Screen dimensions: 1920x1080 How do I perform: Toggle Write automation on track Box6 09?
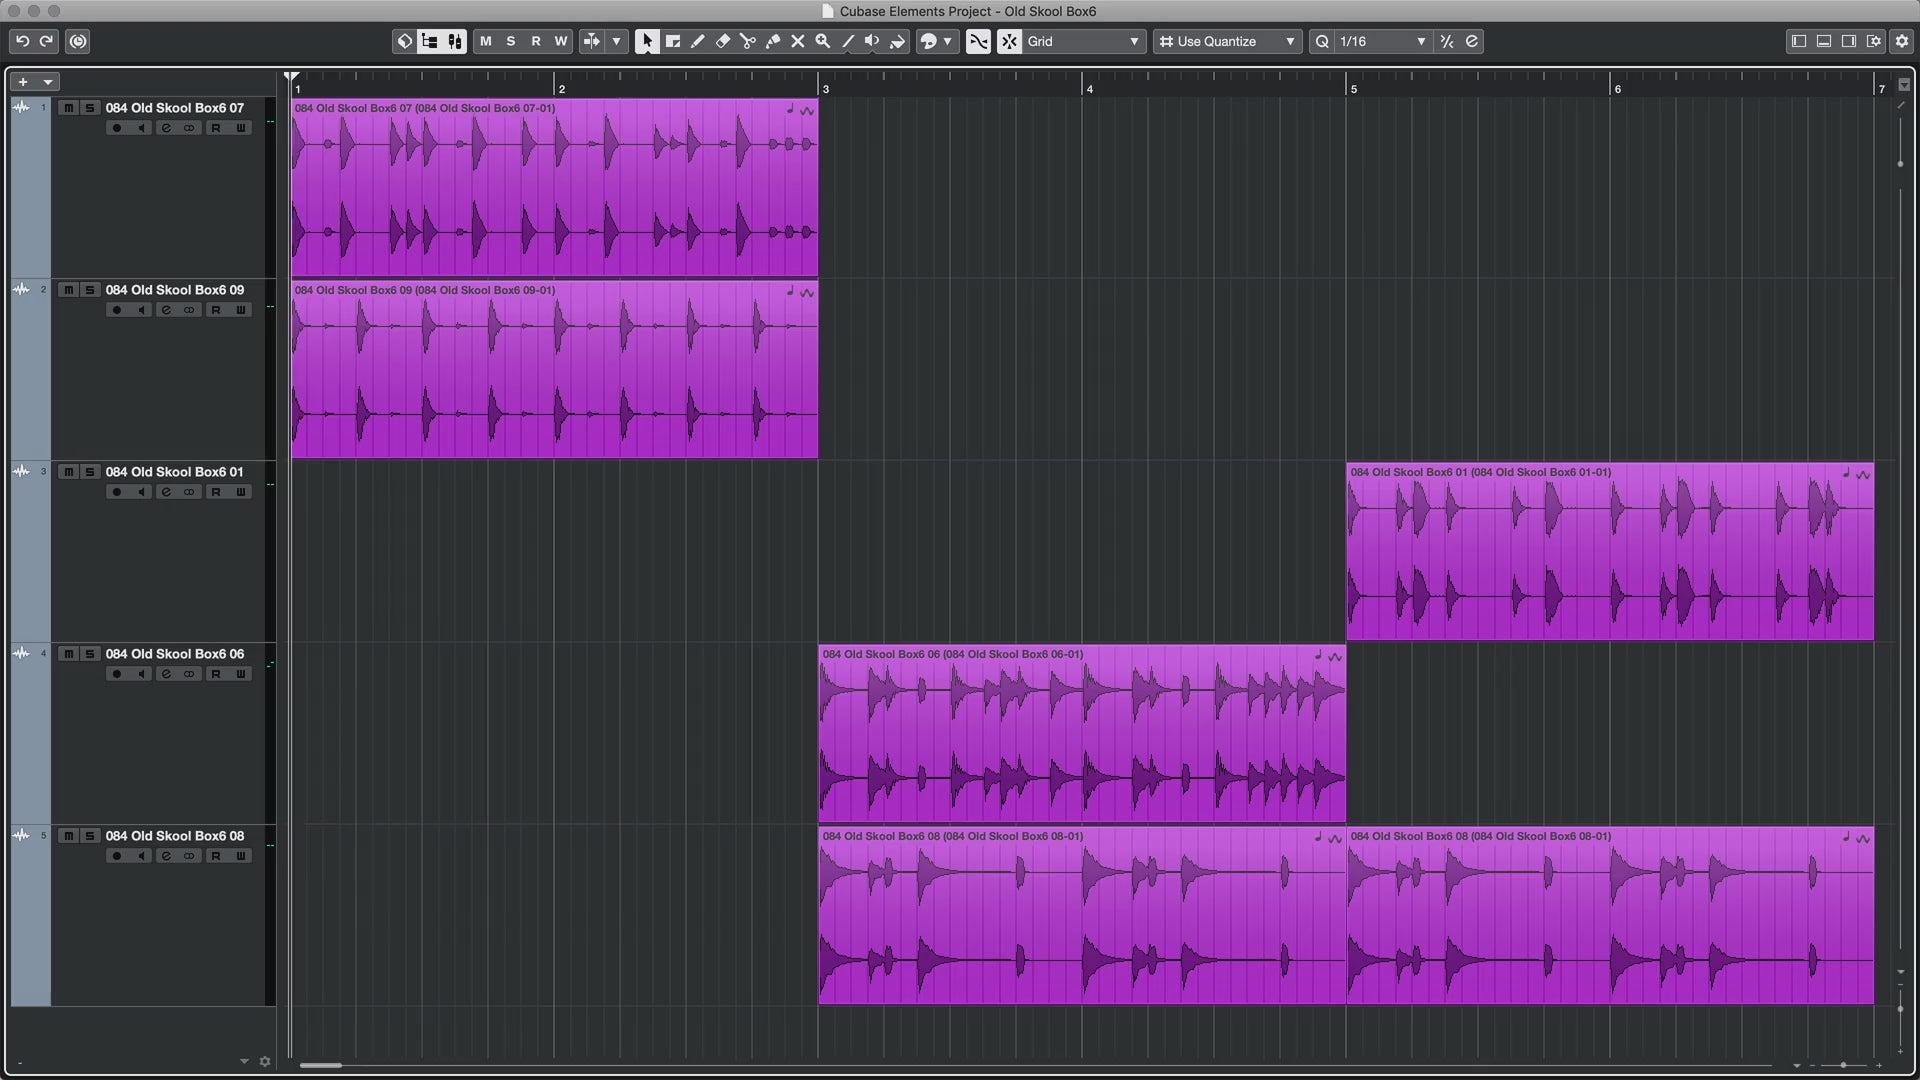coord(240,310)
